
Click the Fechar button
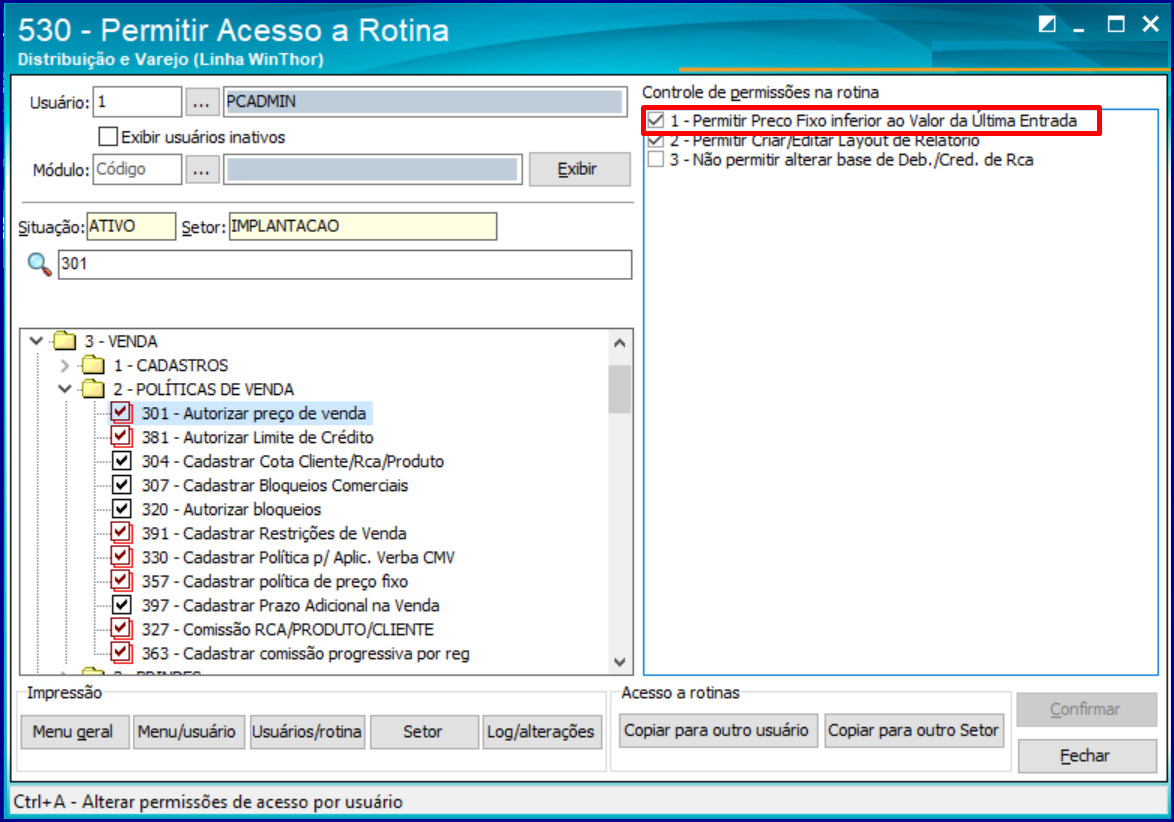1087,756
